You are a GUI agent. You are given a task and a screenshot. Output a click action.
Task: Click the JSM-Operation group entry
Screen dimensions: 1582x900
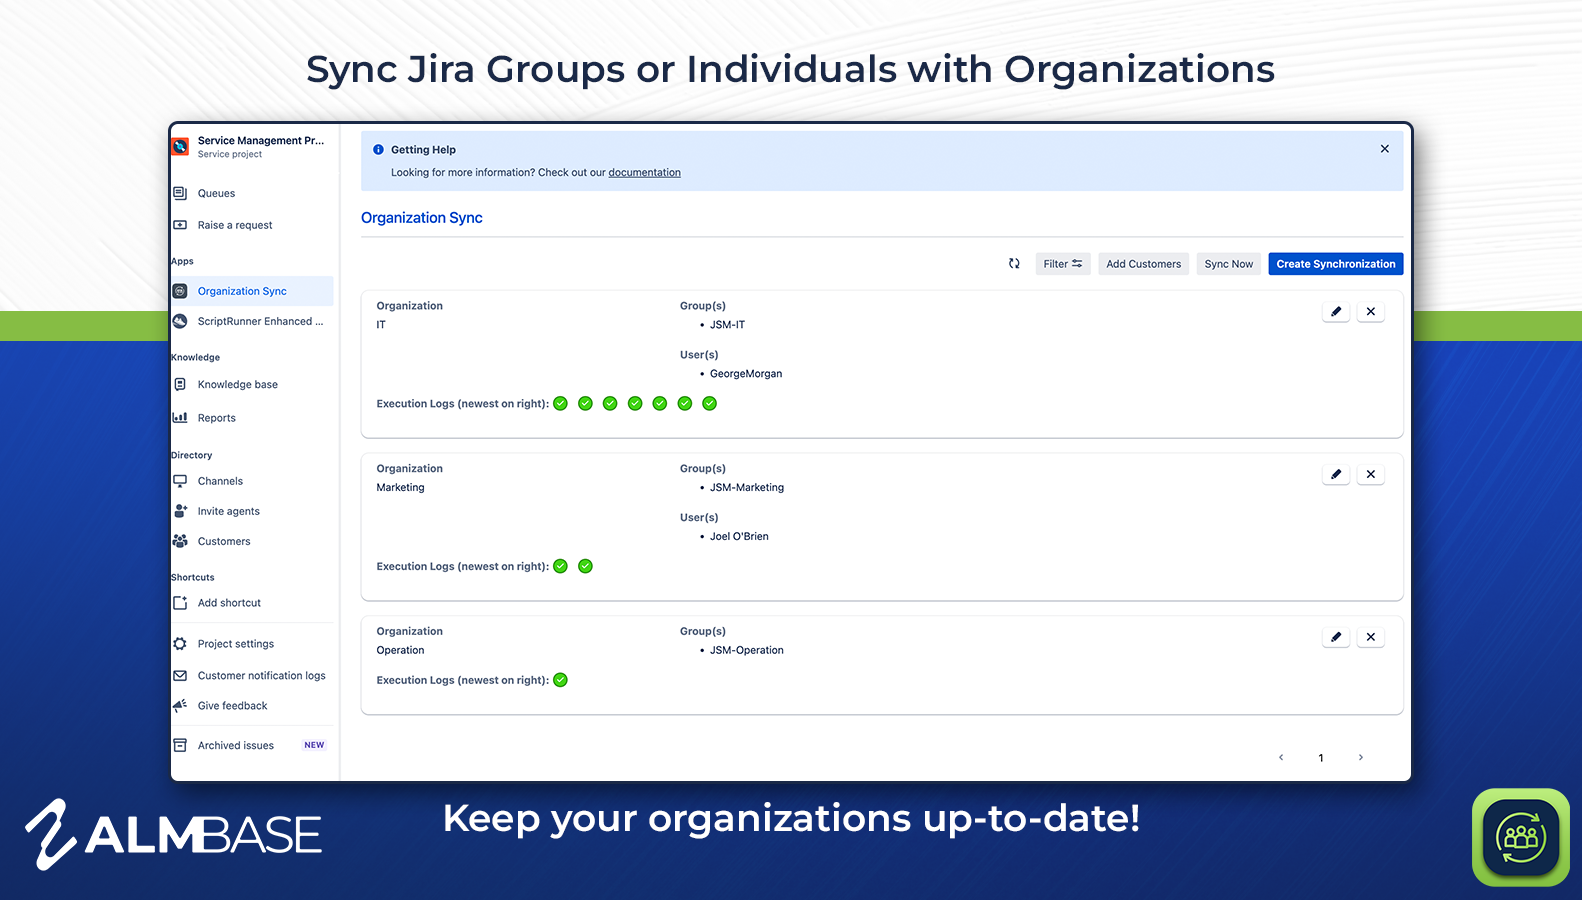coord(747,651)
